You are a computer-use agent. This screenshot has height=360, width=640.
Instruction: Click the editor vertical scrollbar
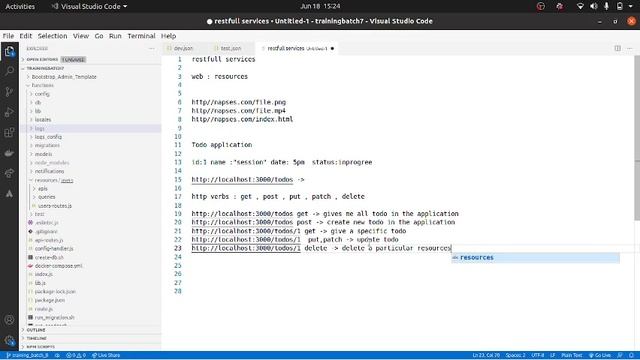coord(637,139)
